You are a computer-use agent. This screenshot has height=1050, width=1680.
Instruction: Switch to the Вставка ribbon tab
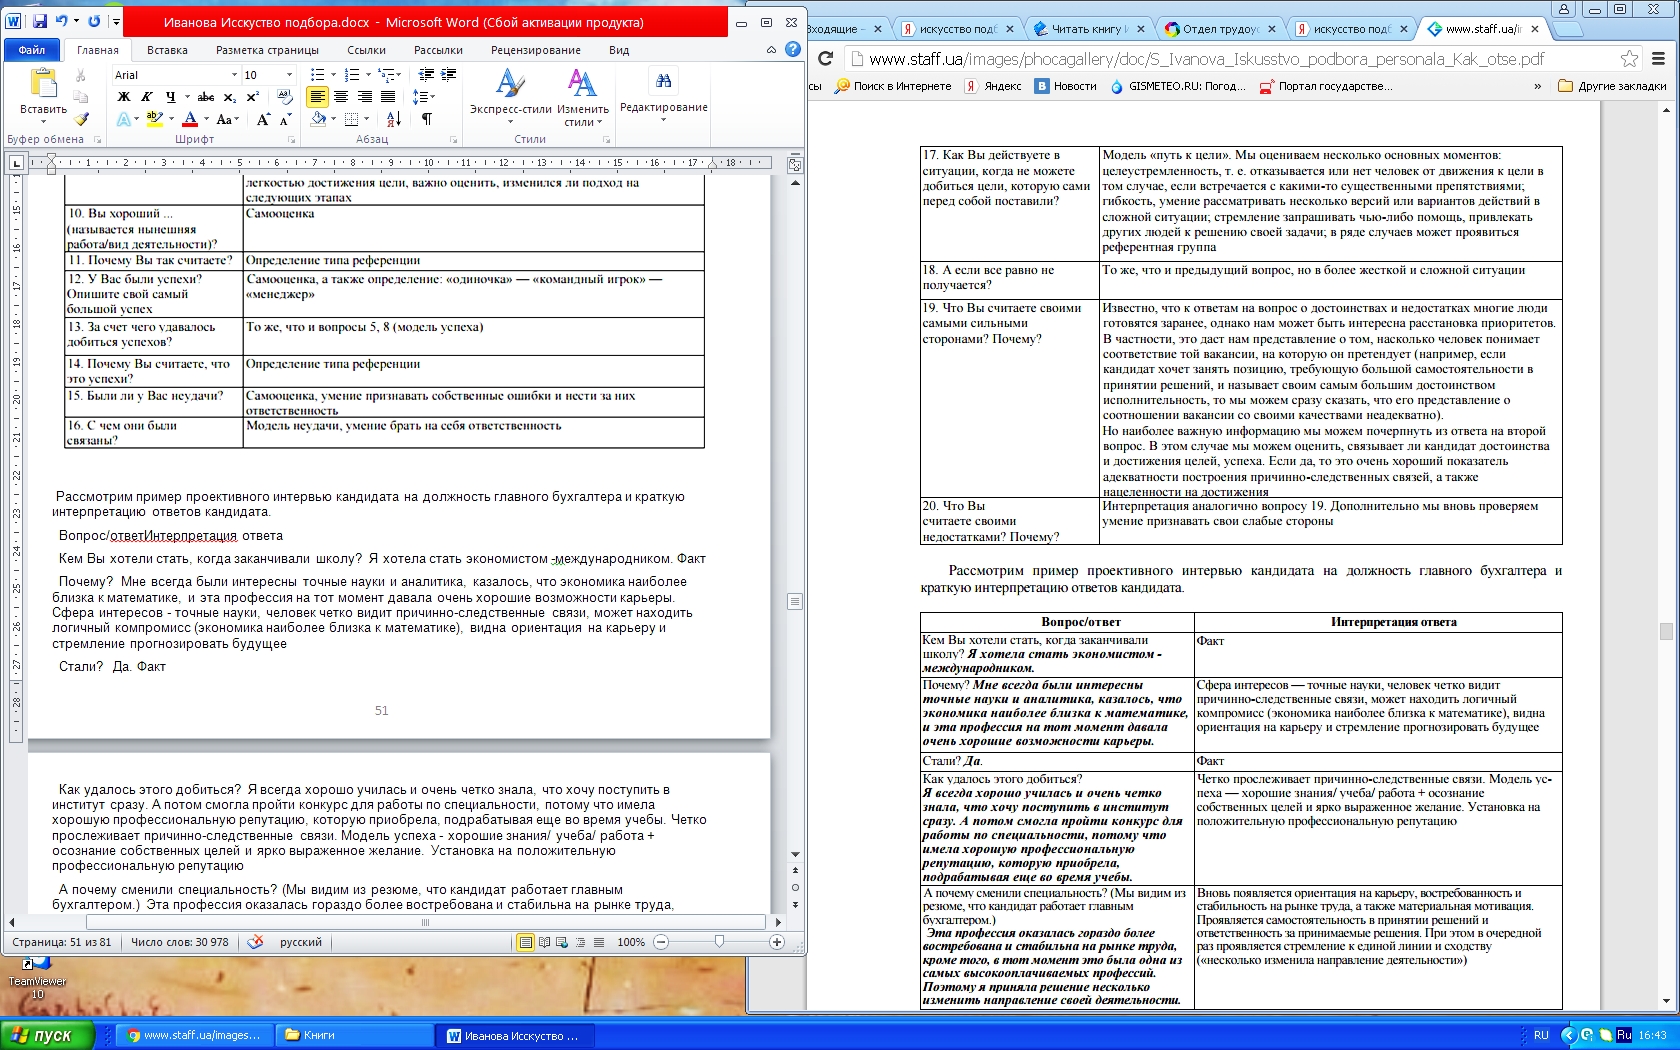coord(167,49)
